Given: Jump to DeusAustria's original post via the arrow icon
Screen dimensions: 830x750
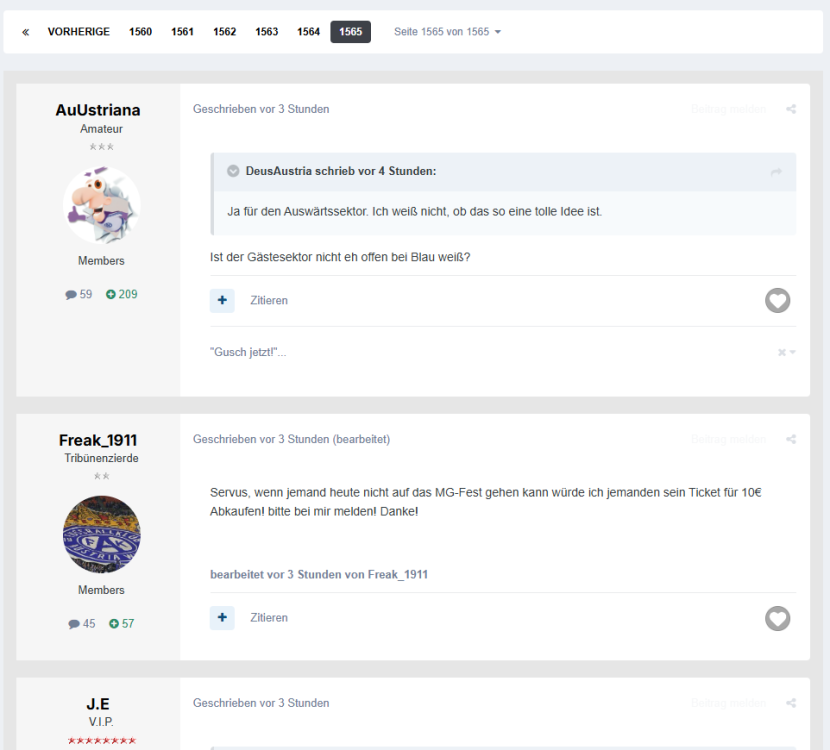Looking at the screenshot, I should pyautogui.click(x=776, y=172).
